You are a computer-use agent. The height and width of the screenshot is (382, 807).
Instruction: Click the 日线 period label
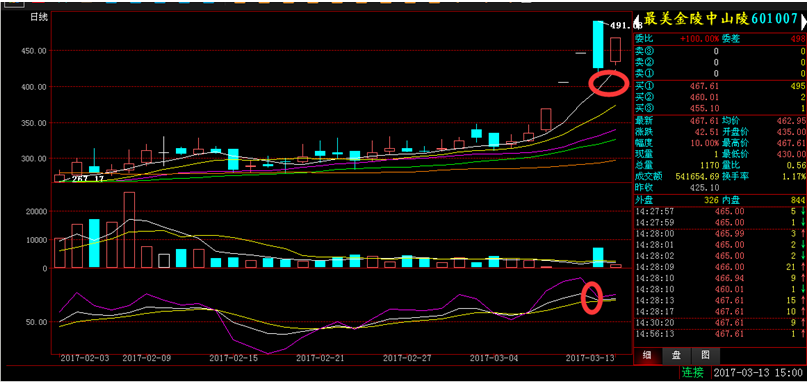coord(39,17)
